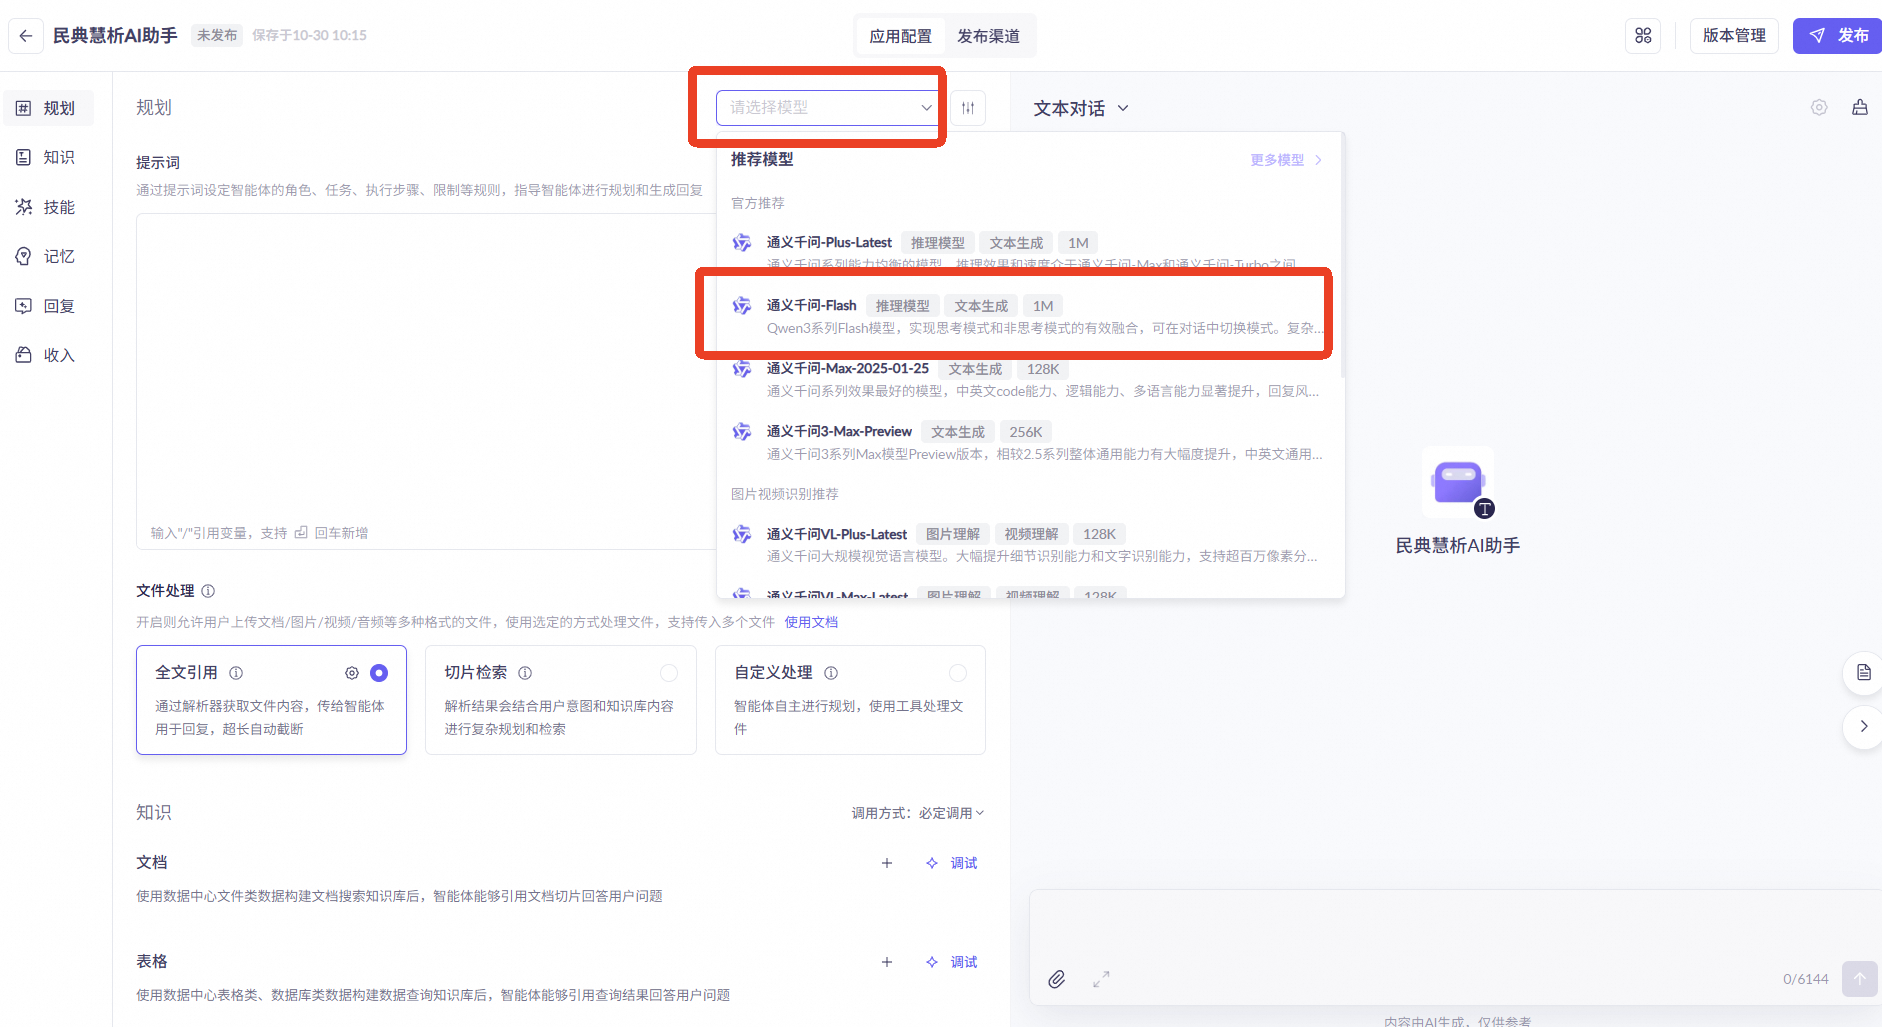Screen dimensions: 1882x1027
Task: Open the 全文引用 settings gear icon
Action: point(352,673)
